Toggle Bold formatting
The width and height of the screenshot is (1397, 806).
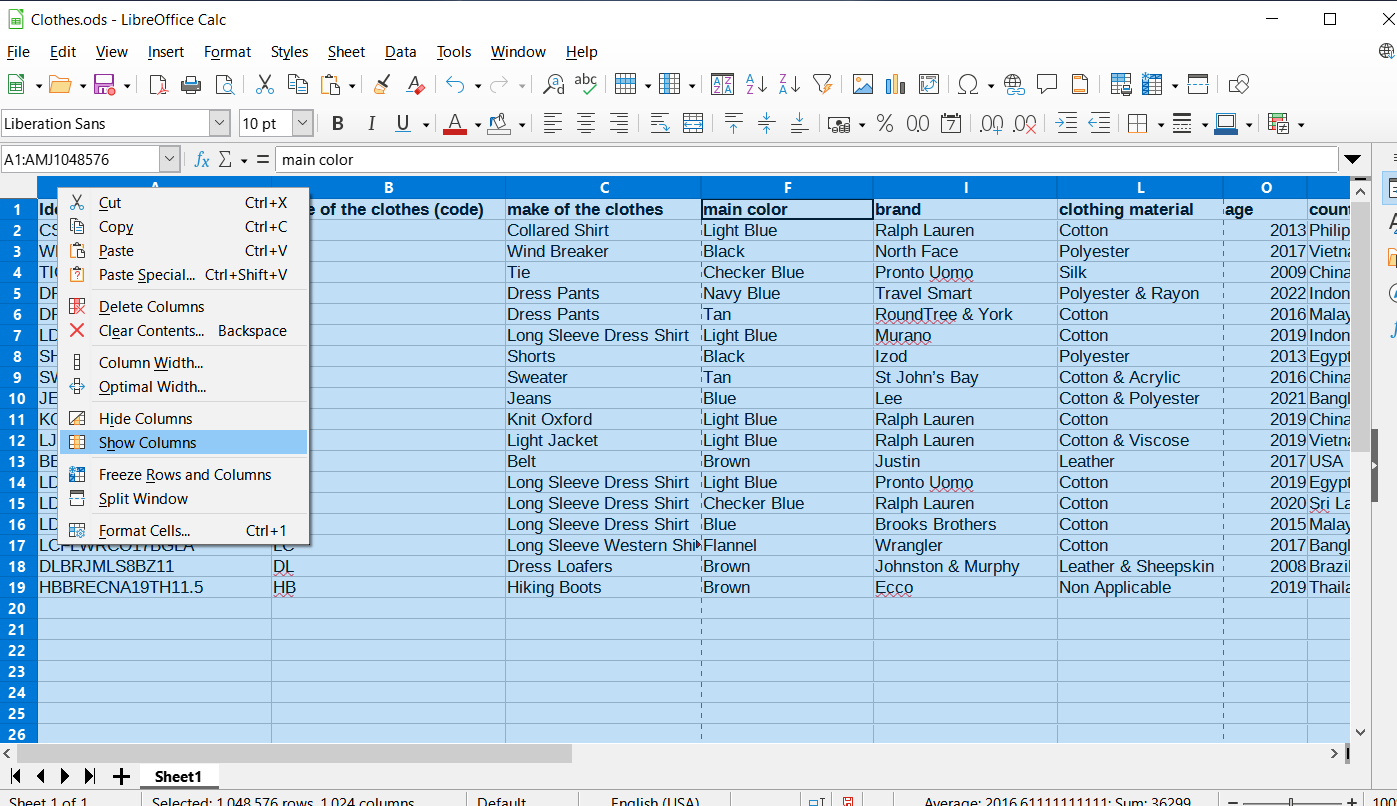coord(338,124)
